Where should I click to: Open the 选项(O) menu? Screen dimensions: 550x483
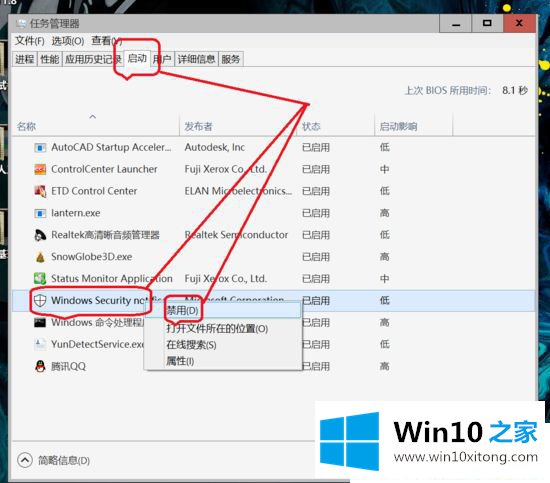pos(68,41)
